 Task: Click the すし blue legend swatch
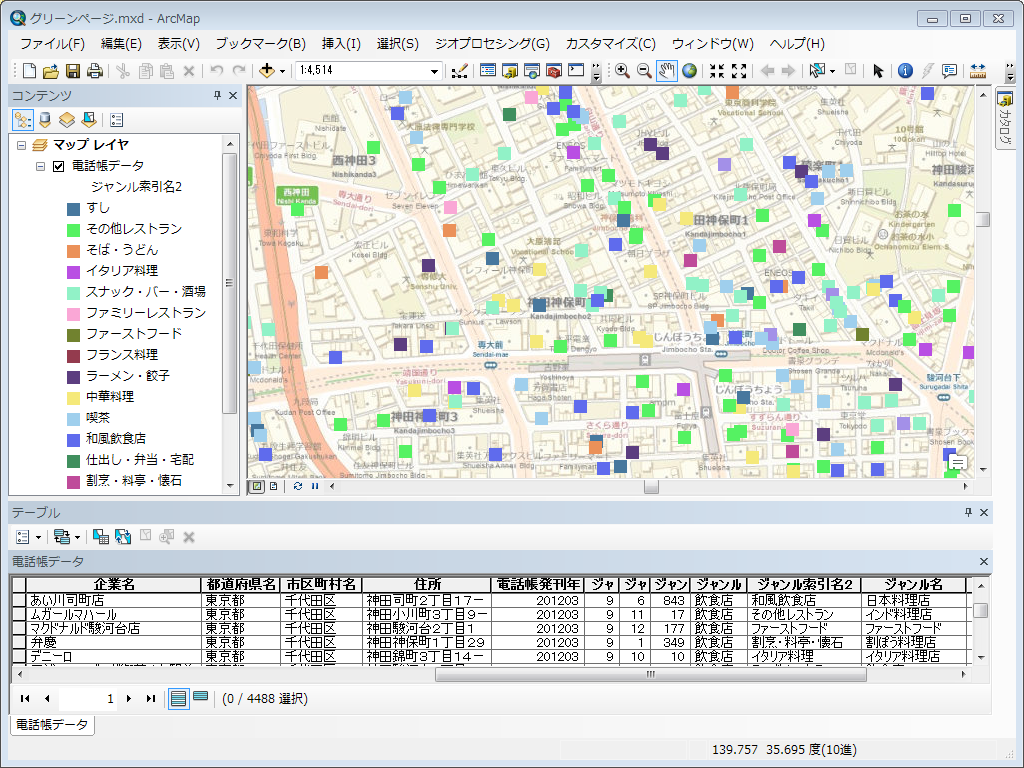tap(74, 209)
